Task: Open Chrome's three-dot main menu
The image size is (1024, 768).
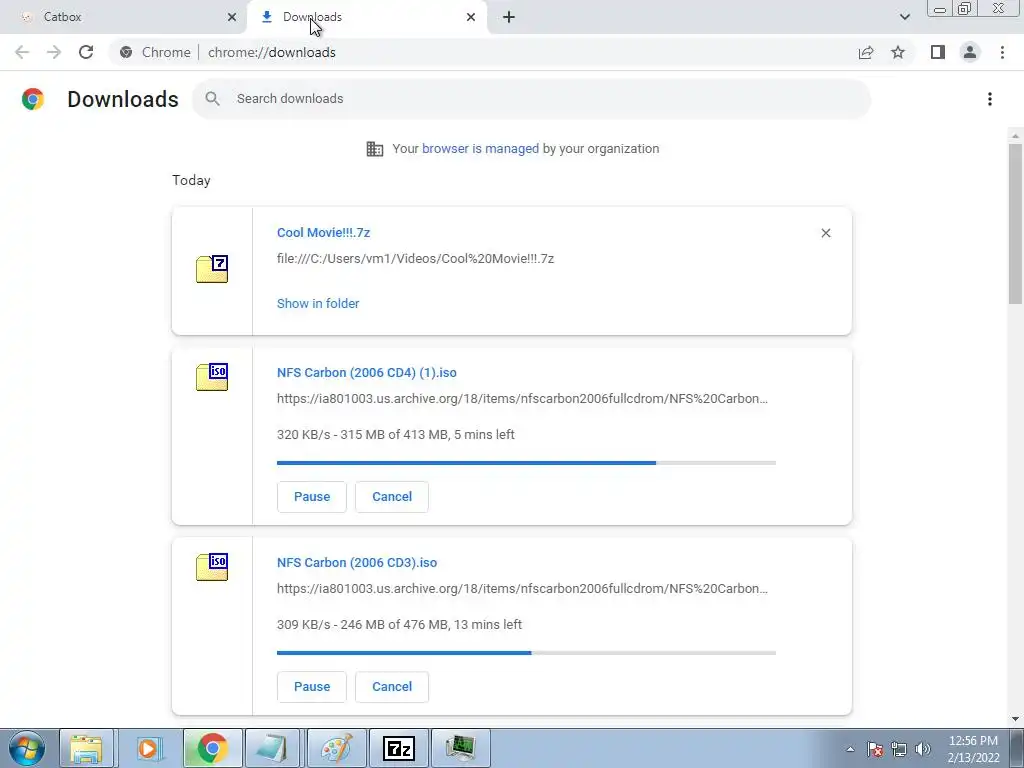Action: 1002,52
